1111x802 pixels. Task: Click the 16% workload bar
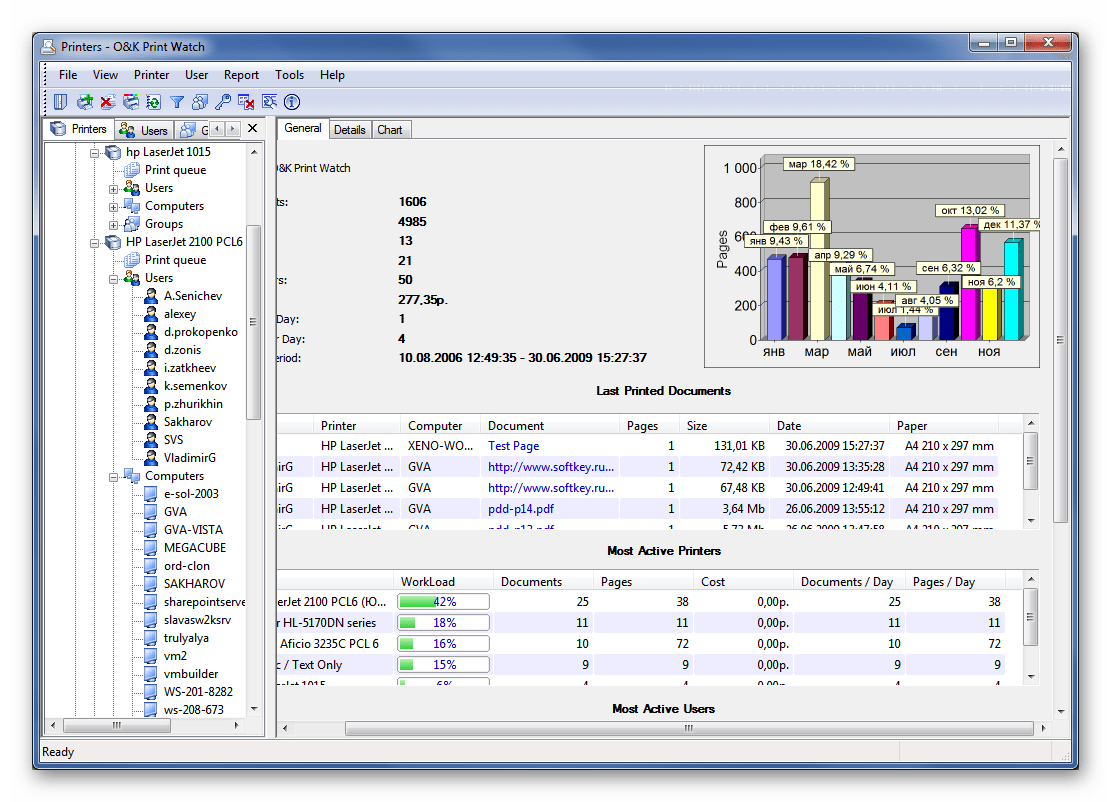[444, 644]
